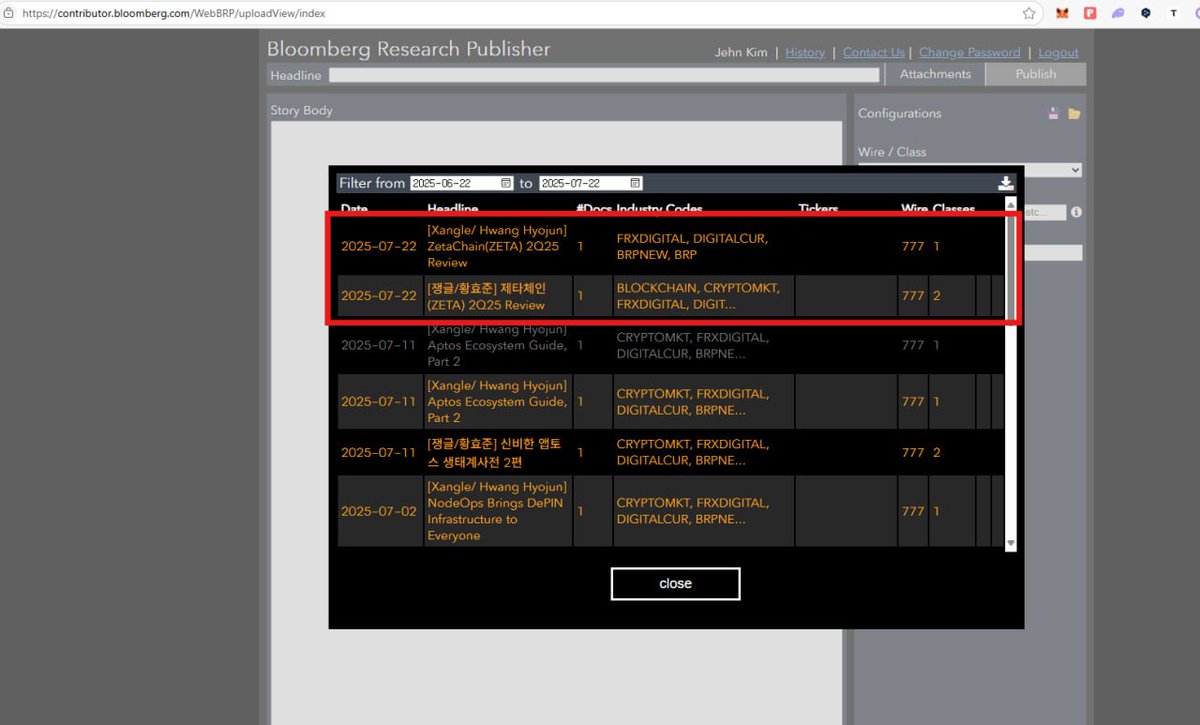Open the dark hexagon browser extension

[x=1146, y=14]
